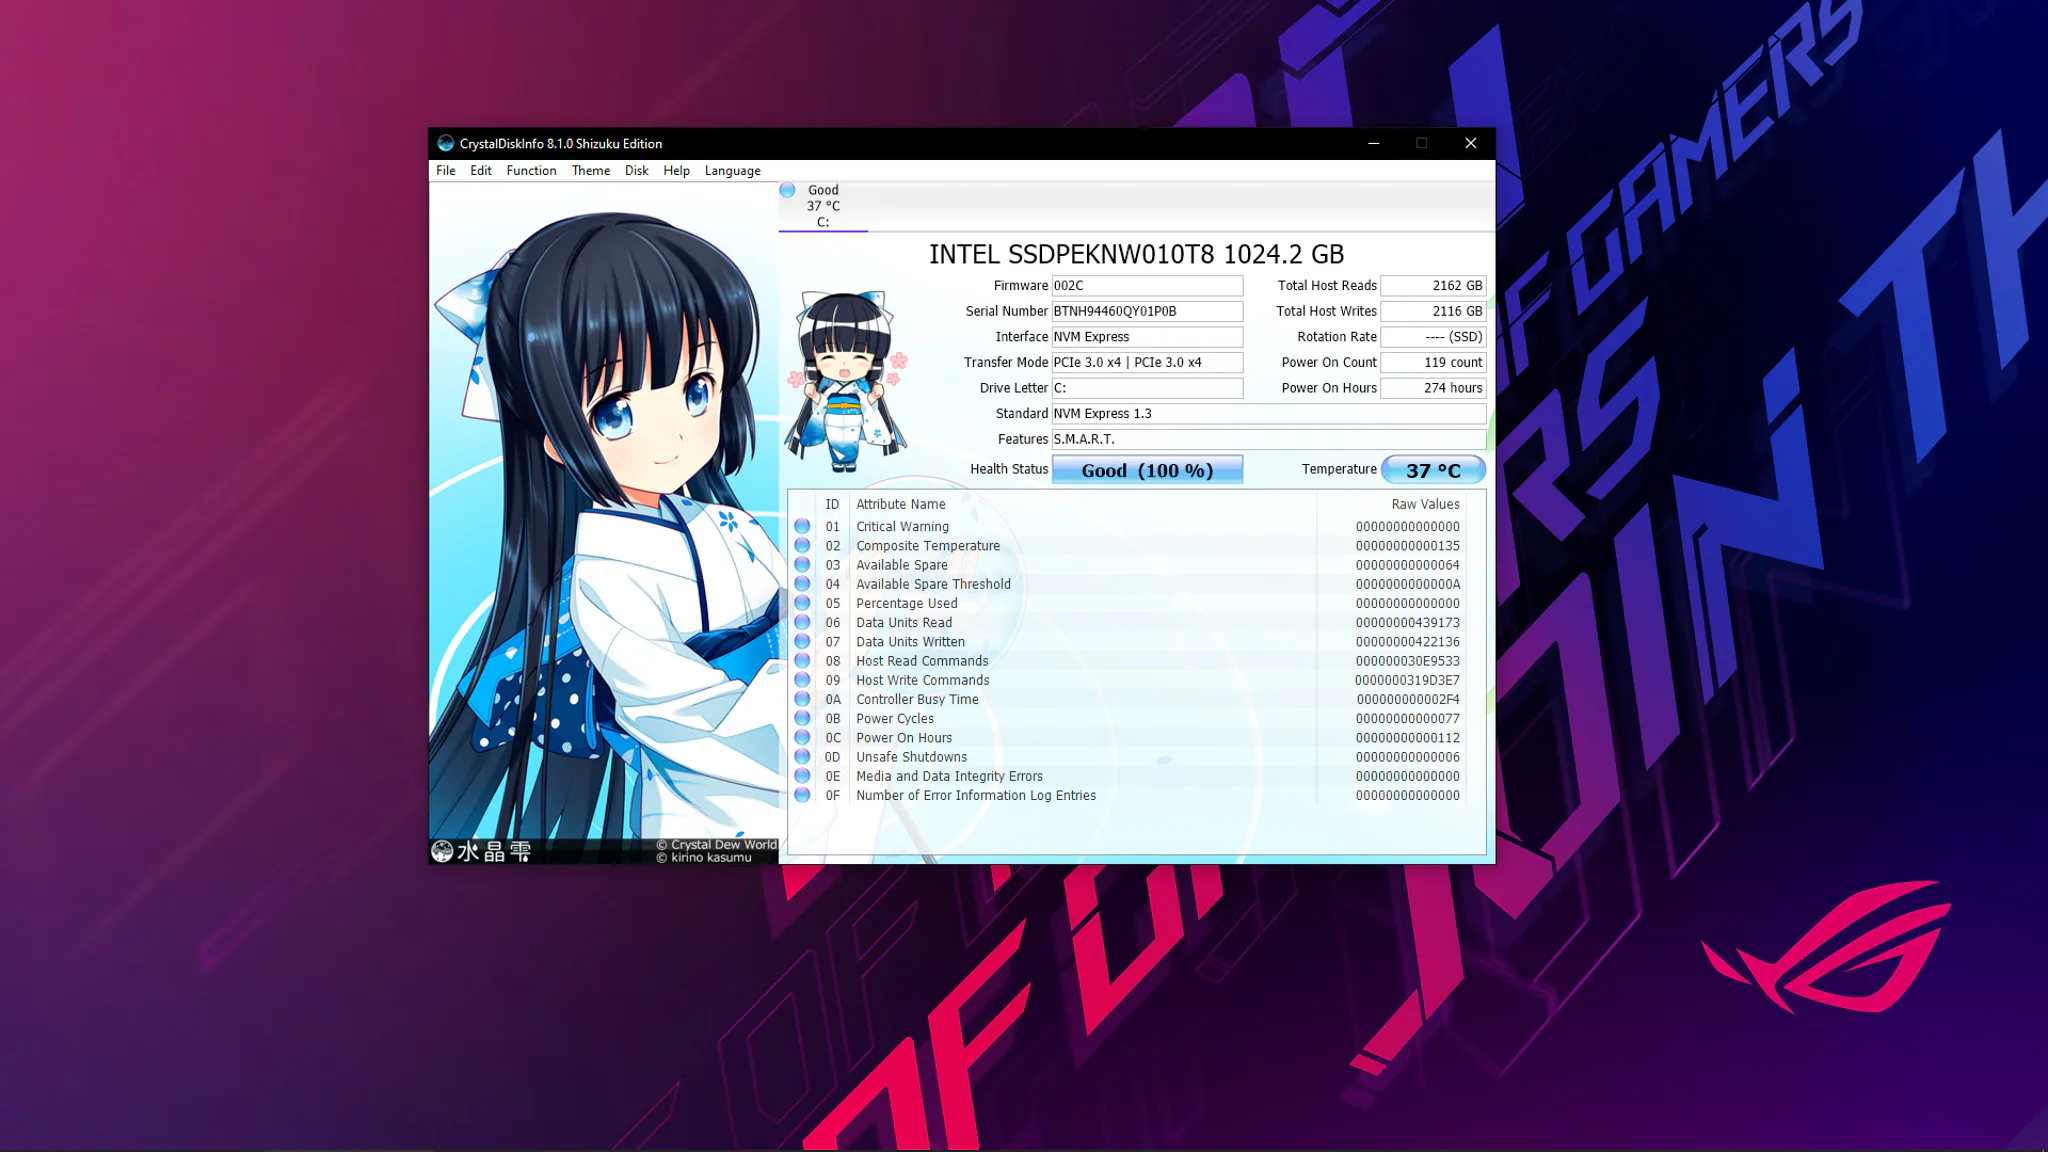
Task: Click the Total Host Reads value 2162 GB
Action: tap(1433, 286)
